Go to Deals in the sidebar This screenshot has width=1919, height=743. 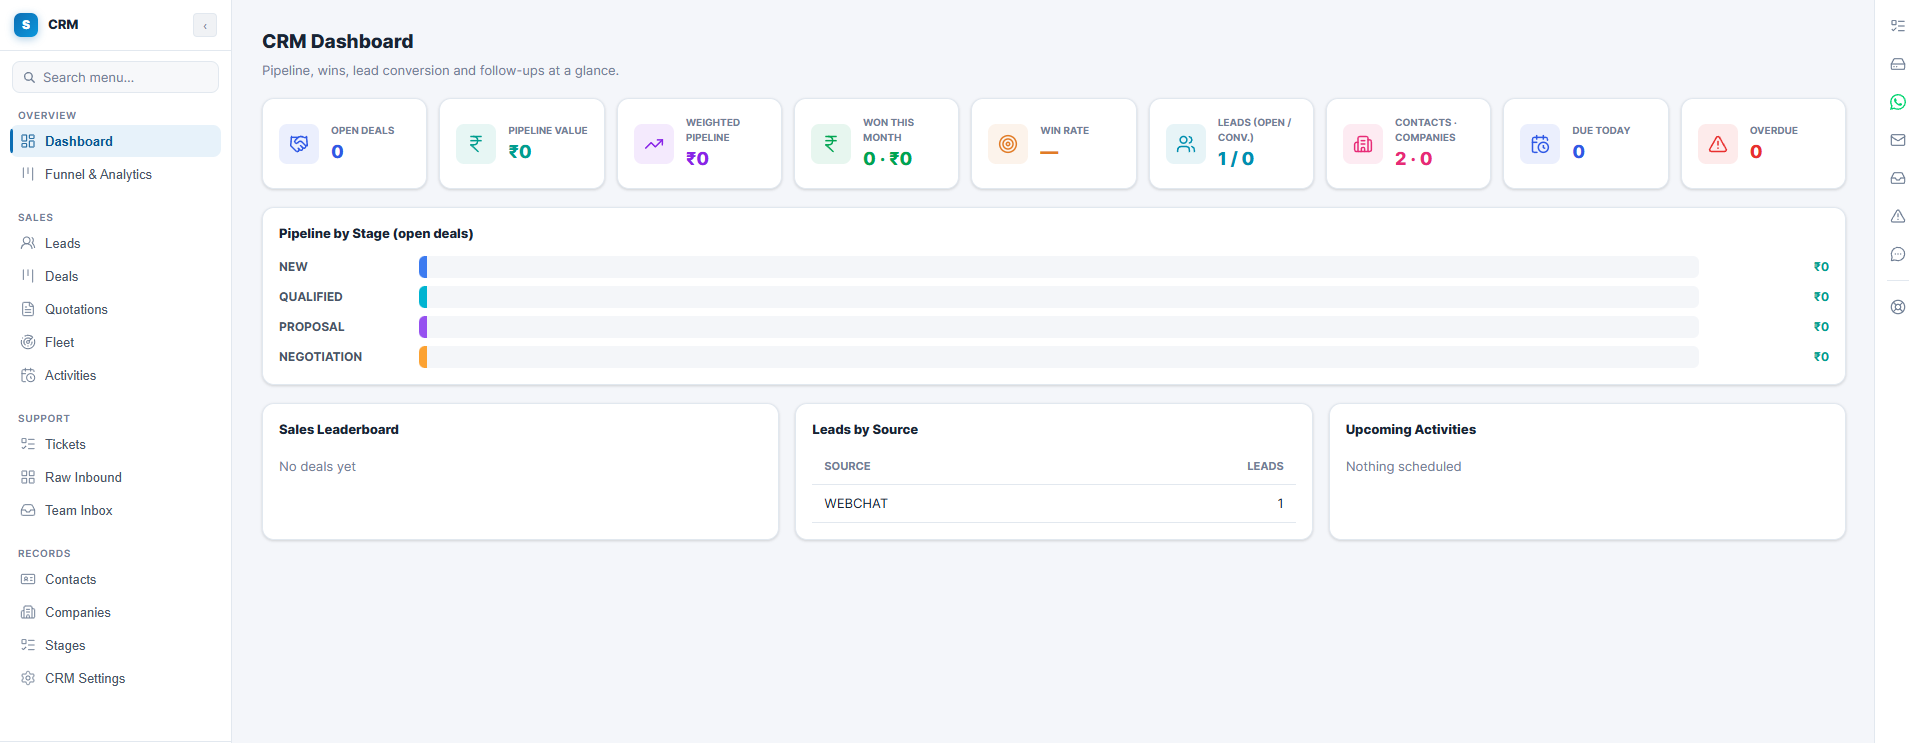point(115,276)
